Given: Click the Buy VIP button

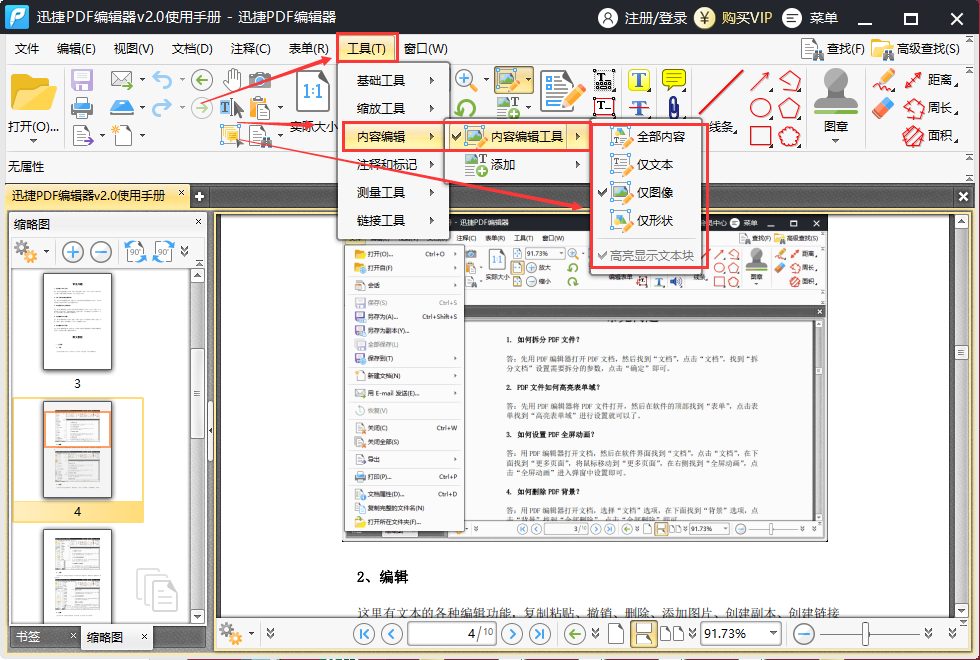Looking at the screenshot, I should [x=734, y=18].
